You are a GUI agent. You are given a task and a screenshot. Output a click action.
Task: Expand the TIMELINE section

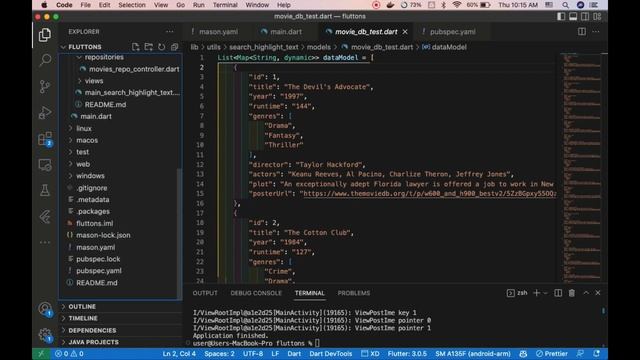[83, 318]
